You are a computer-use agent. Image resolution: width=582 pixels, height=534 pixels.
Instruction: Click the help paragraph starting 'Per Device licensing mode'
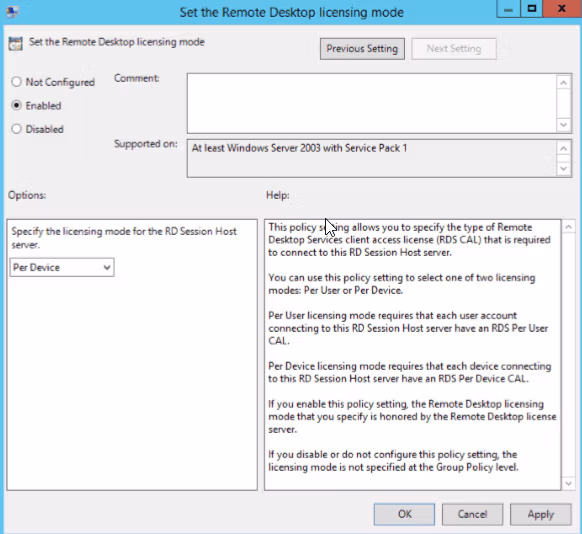tap(410, 372)
